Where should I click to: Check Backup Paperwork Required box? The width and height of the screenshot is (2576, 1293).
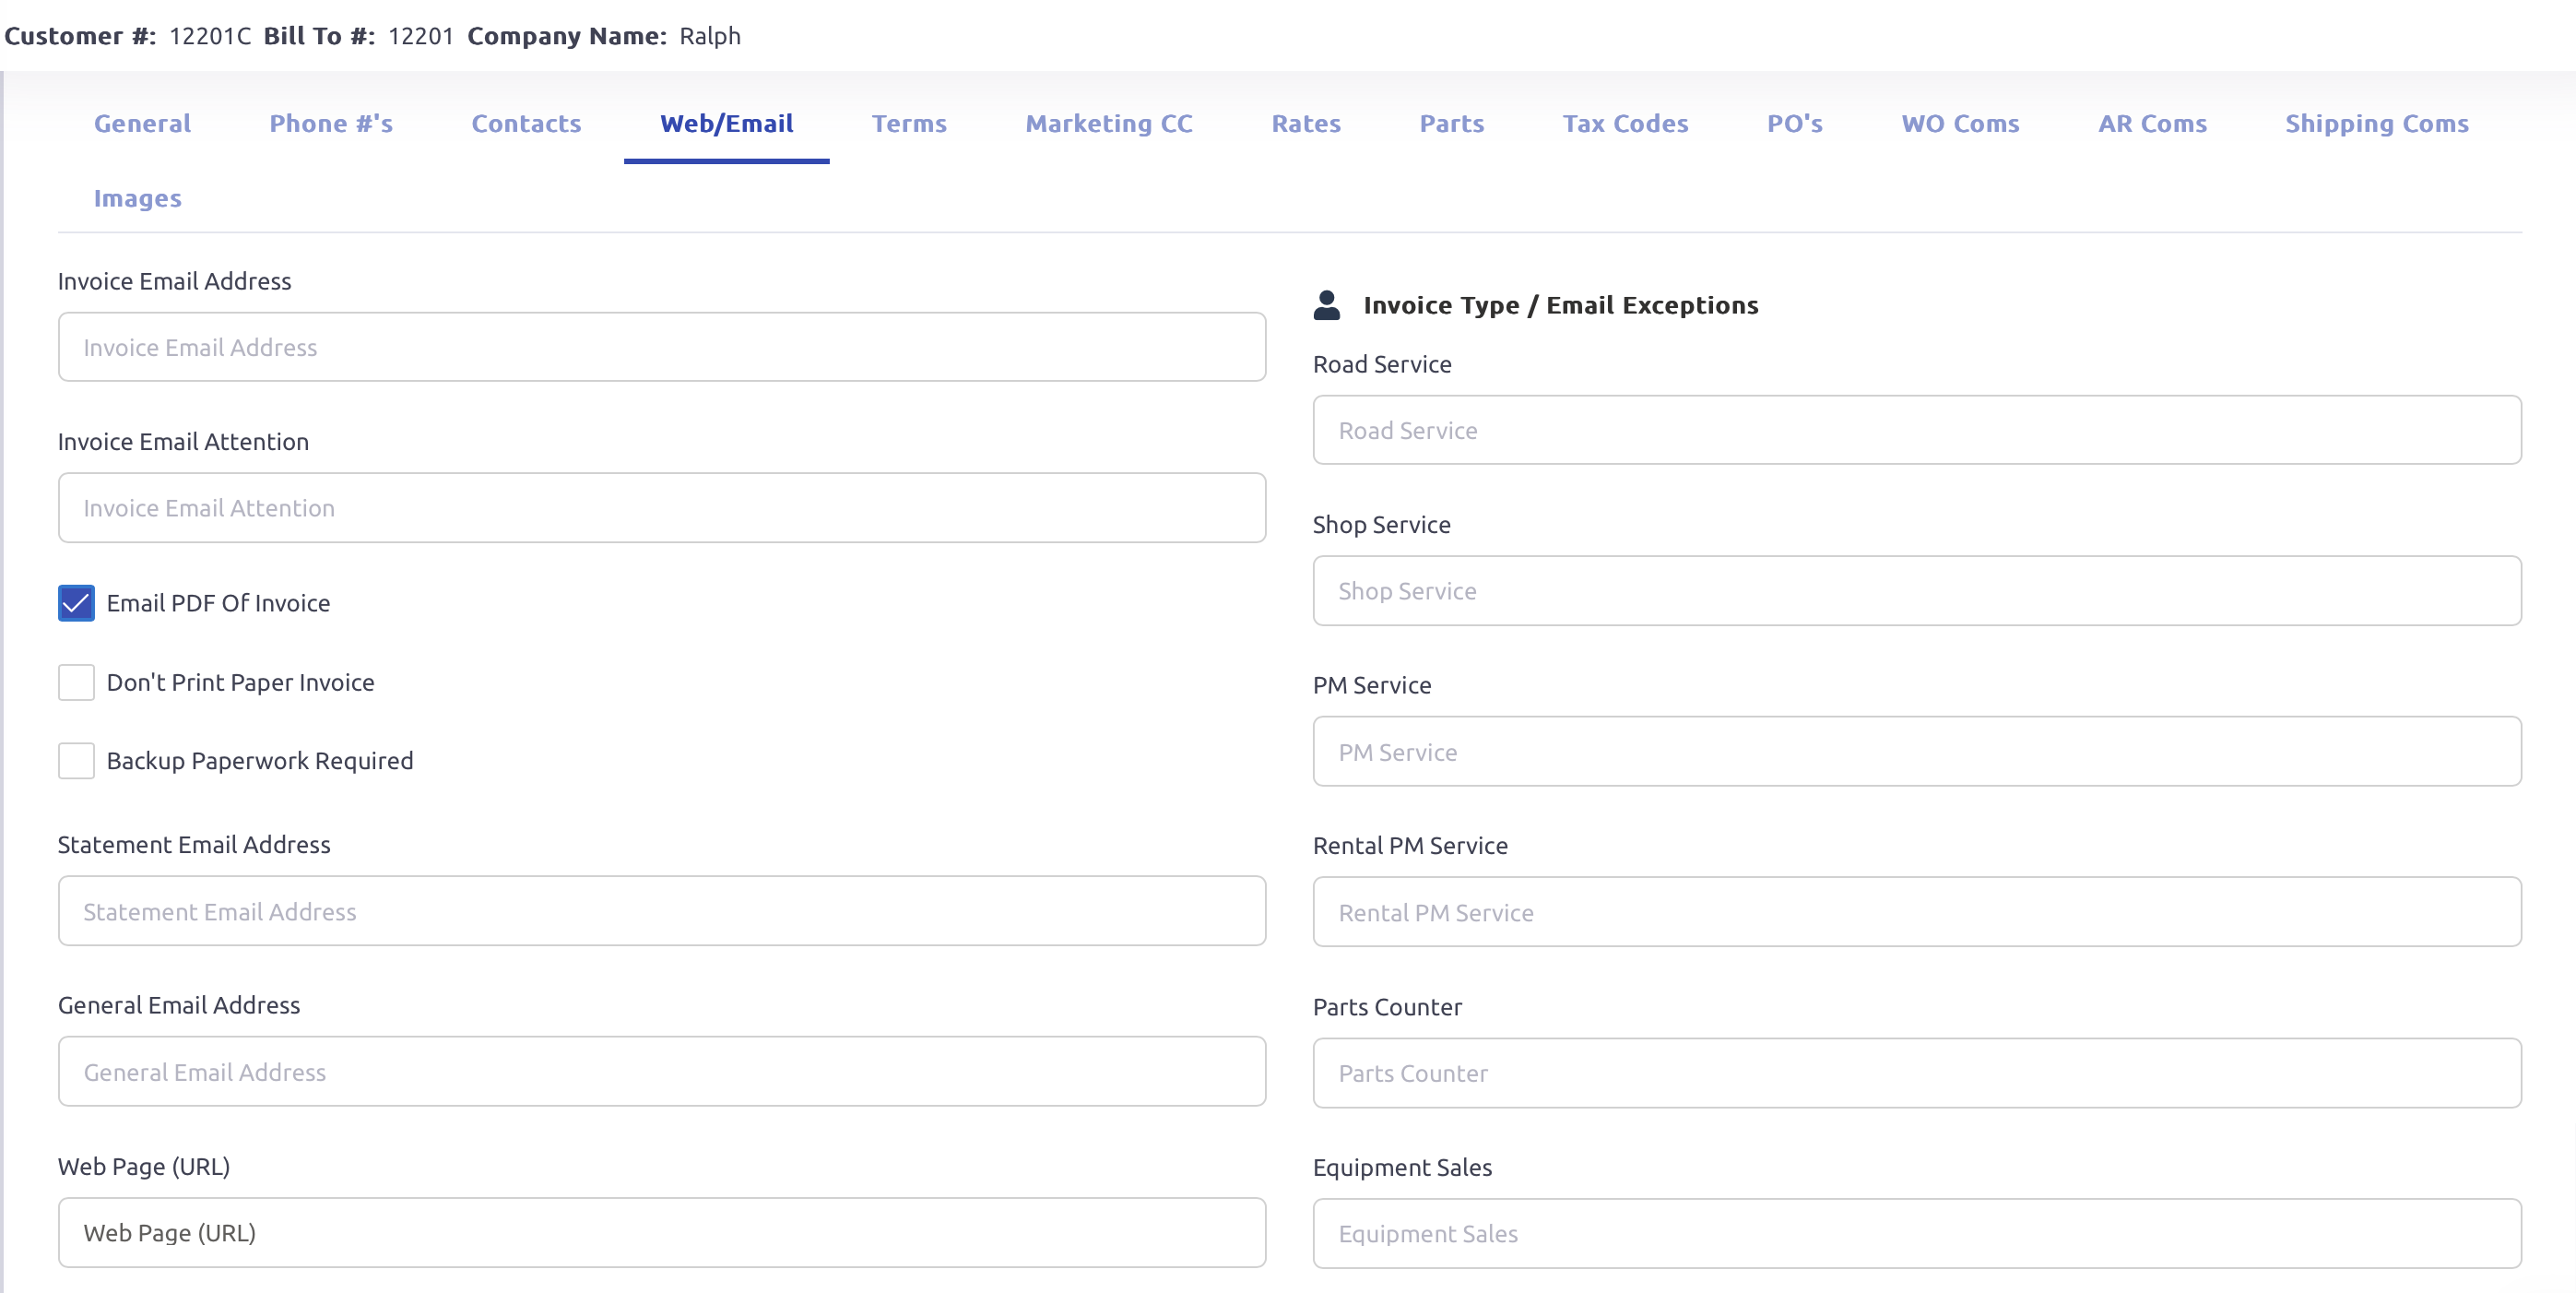76,761
